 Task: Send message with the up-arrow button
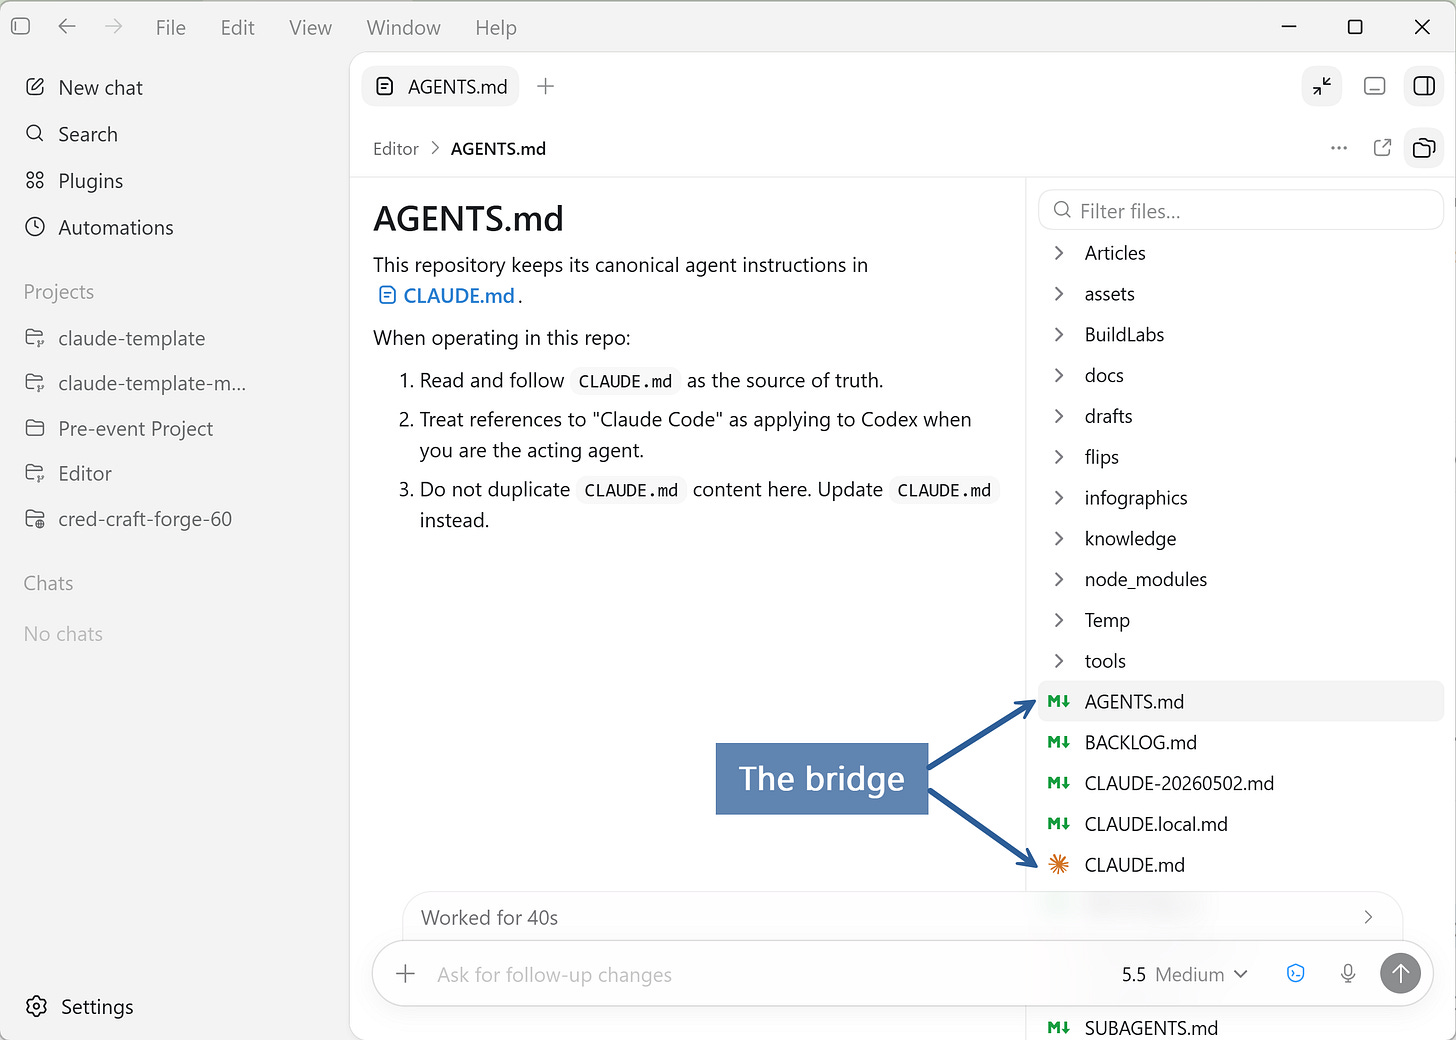pos(1400,973)
